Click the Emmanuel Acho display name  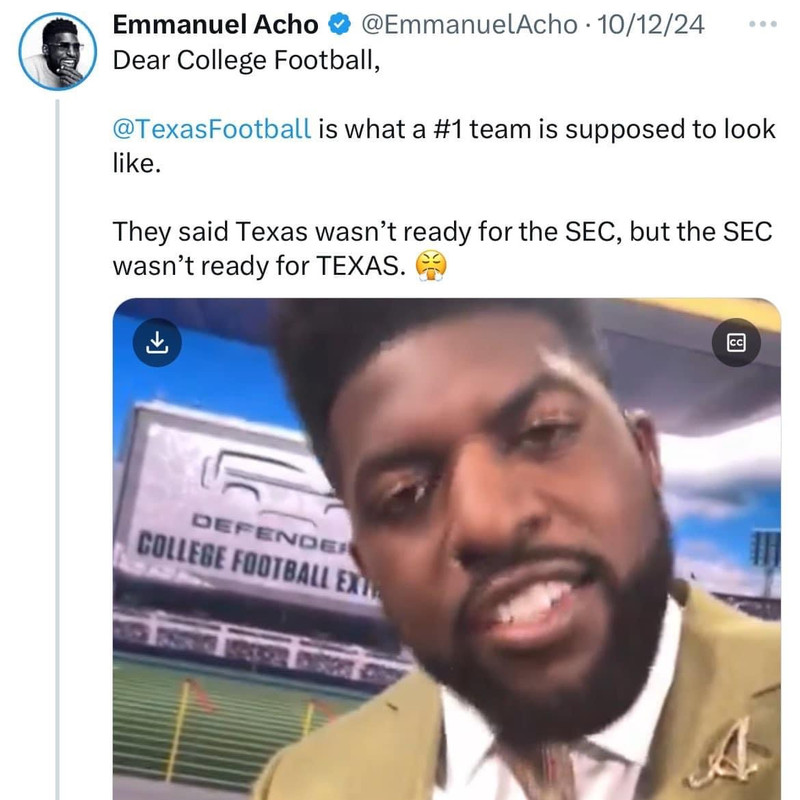[x=214, y=24]
